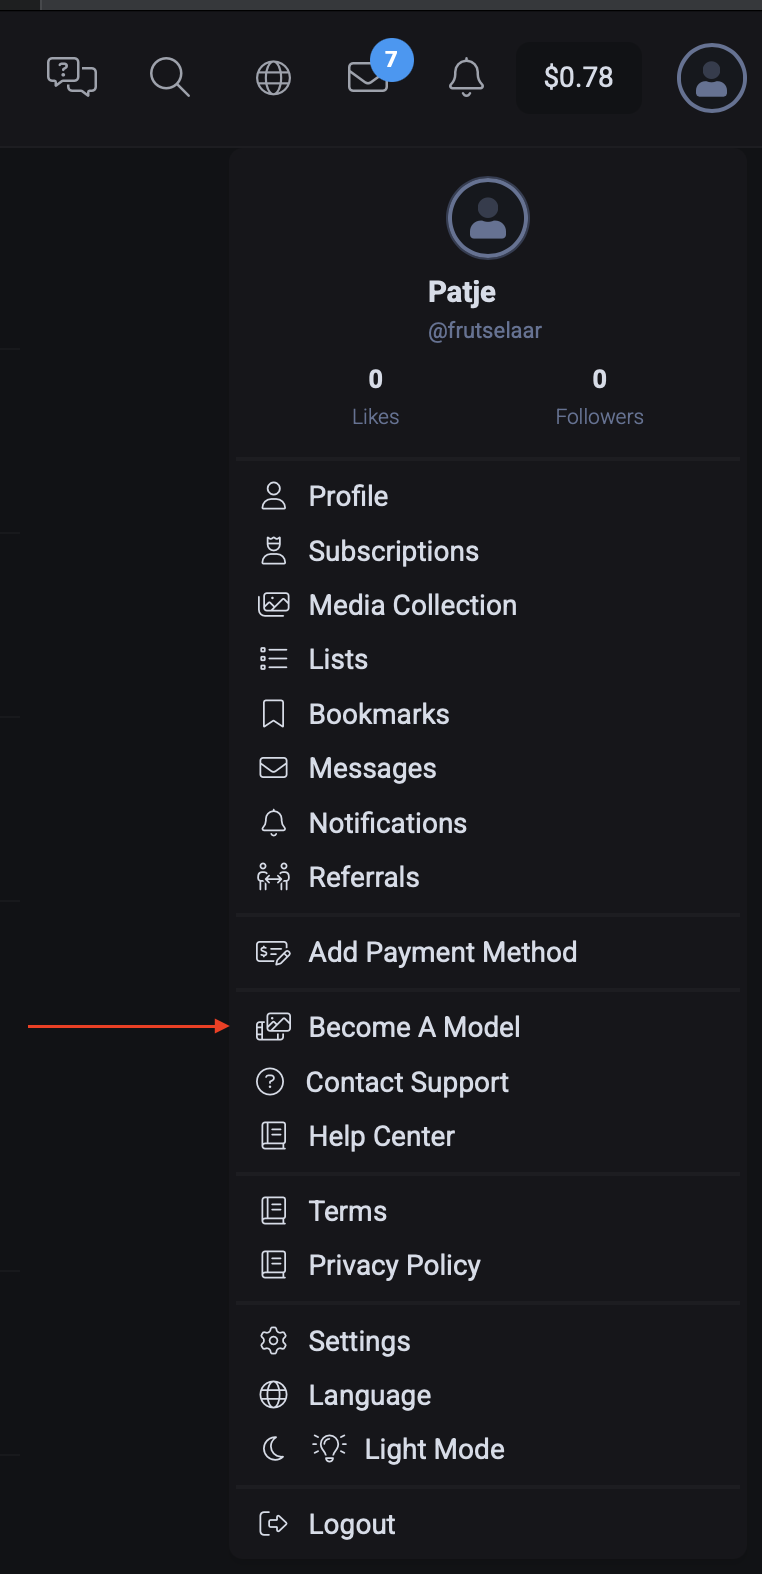This screenshot has width=762, height=1574.
Task: Click the notifications bell in top bar
Action: [x=466, y=77]
